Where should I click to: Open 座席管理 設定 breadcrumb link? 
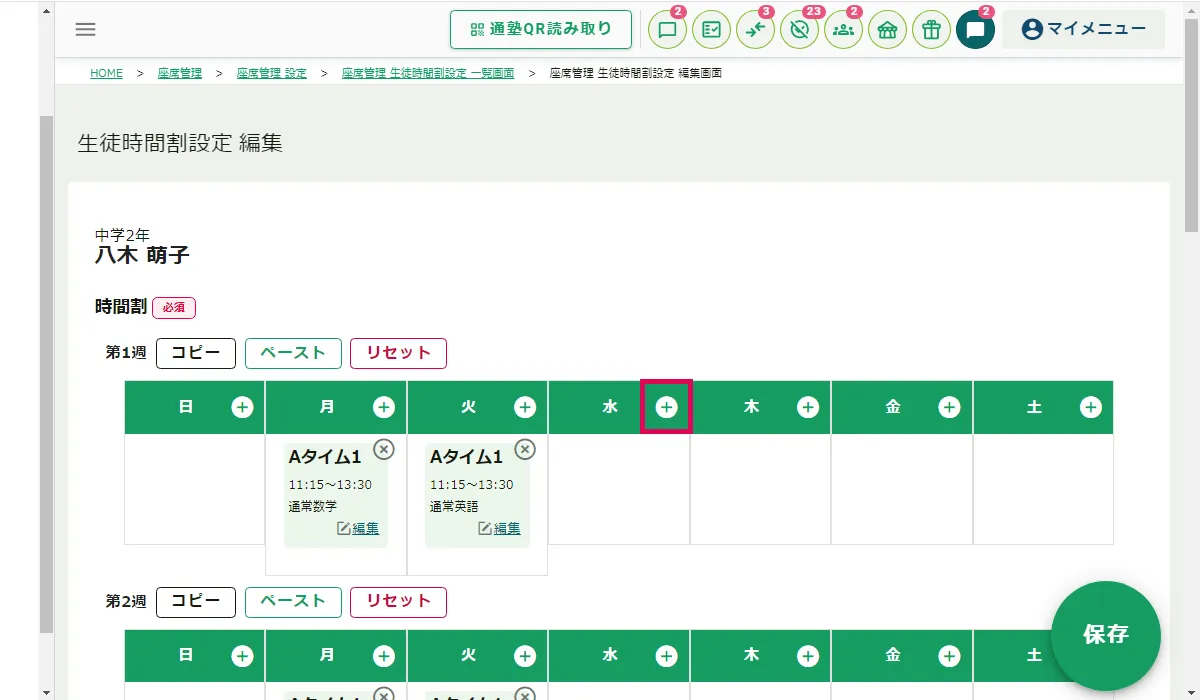pos(272,74)
